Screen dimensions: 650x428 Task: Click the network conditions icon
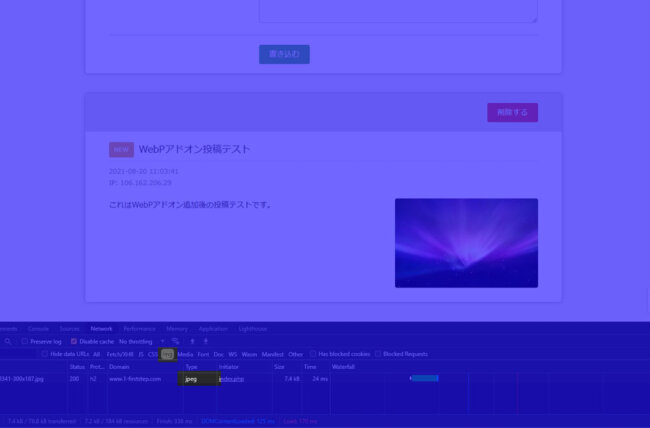175,341
